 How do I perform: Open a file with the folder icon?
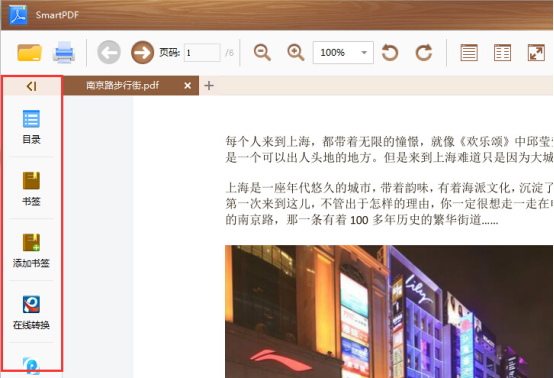coord(30,53)
